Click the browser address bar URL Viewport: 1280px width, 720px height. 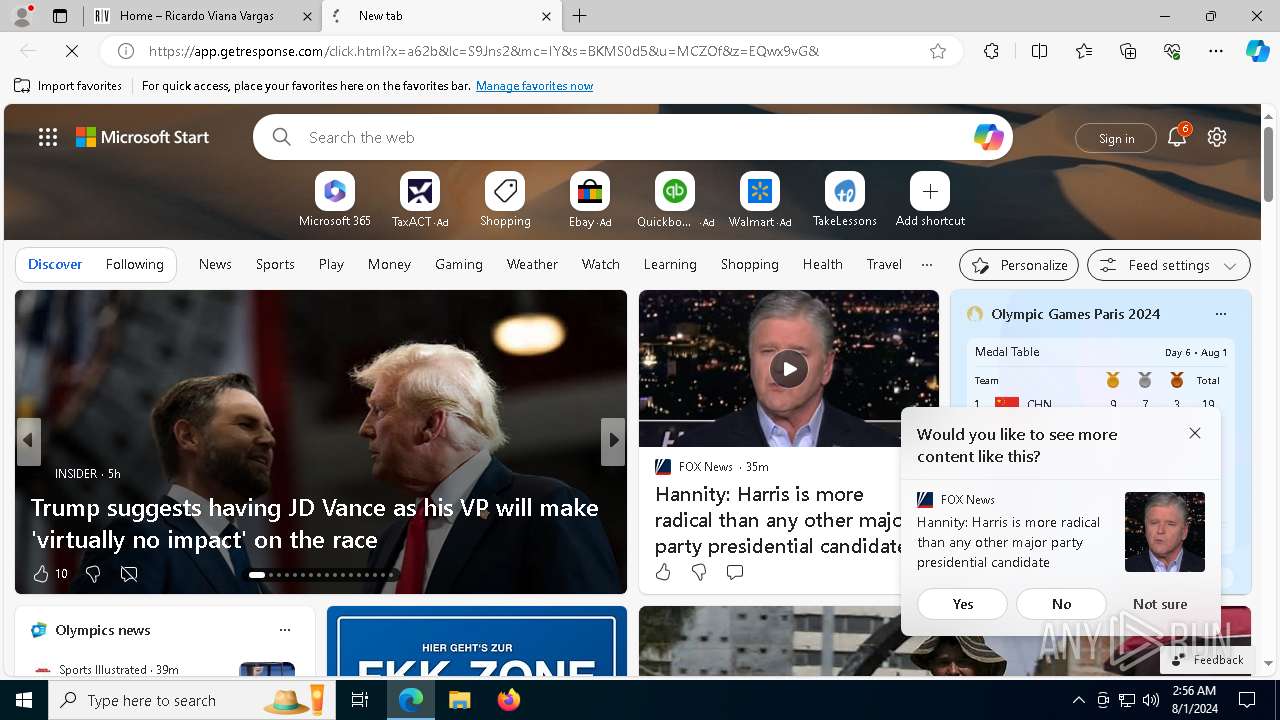point(484,51)
